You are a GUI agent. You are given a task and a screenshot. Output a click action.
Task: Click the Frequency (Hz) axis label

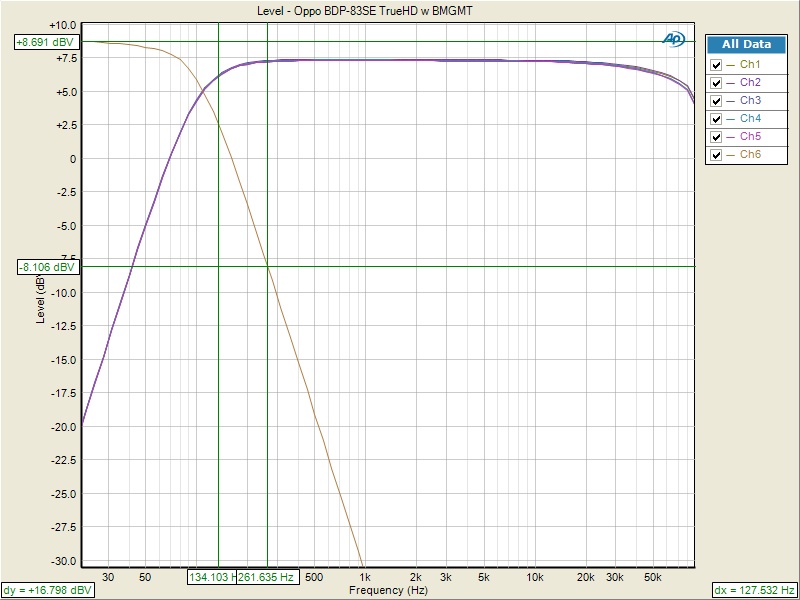(388, 591)
